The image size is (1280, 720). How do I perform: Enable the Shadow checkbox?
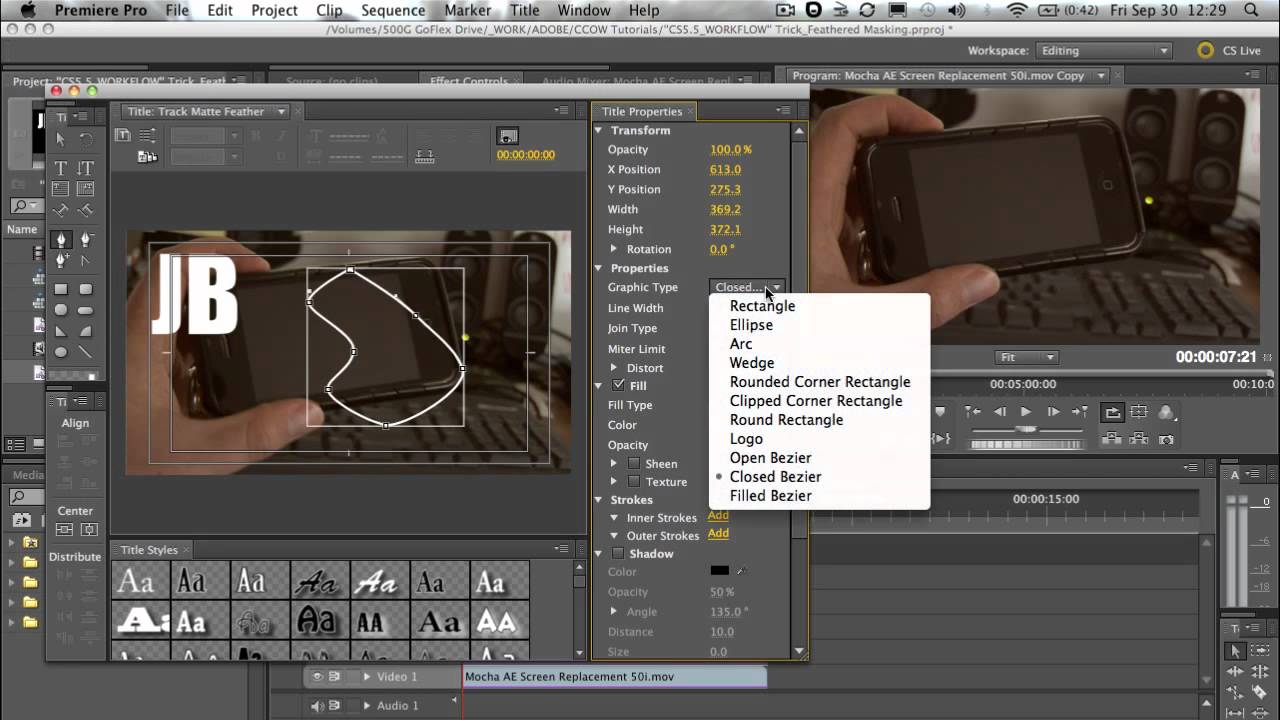[x=618, y=554]
